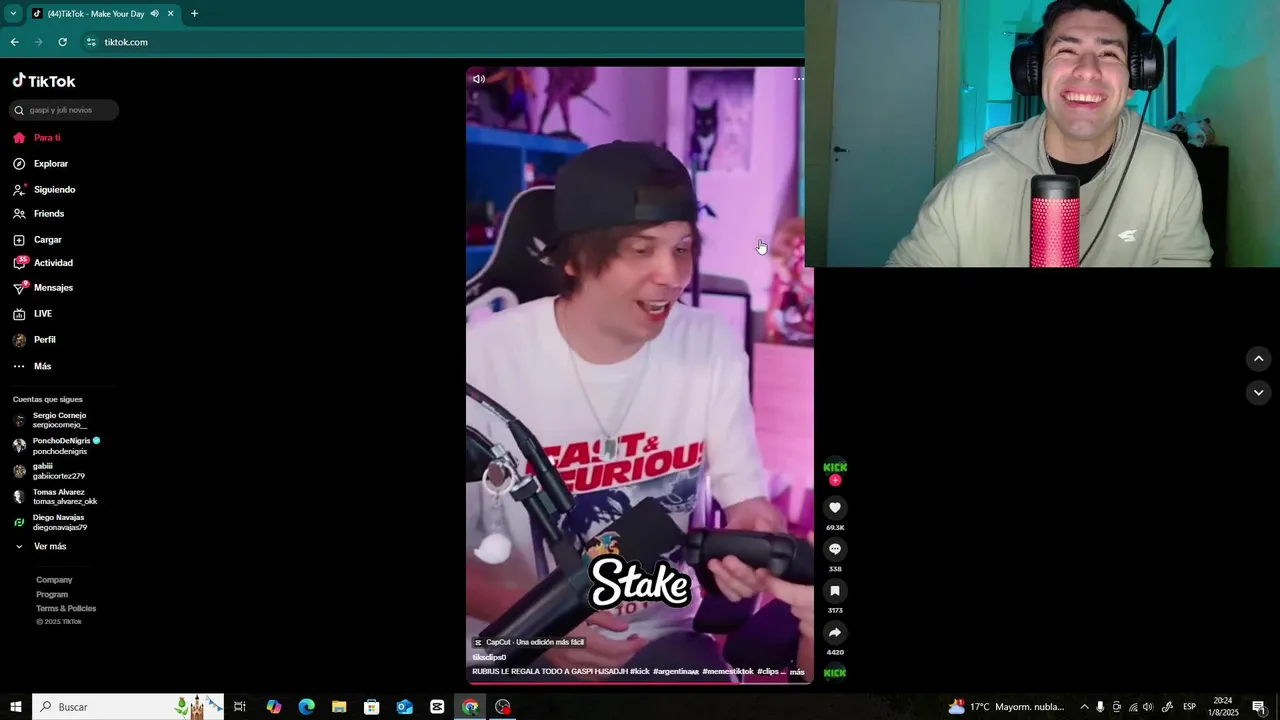This screenshot has width=1280, height=720.
Task: Open the video's three-dot options menu
Action: (798, 78)
